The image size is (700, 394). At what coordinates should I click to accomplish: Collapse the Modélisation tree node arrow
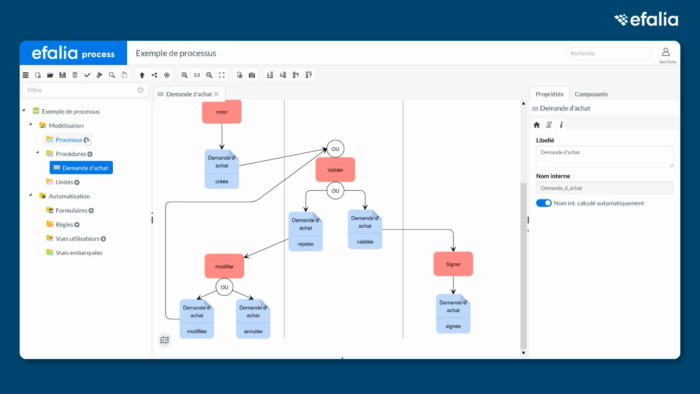(x=31, y=124)
